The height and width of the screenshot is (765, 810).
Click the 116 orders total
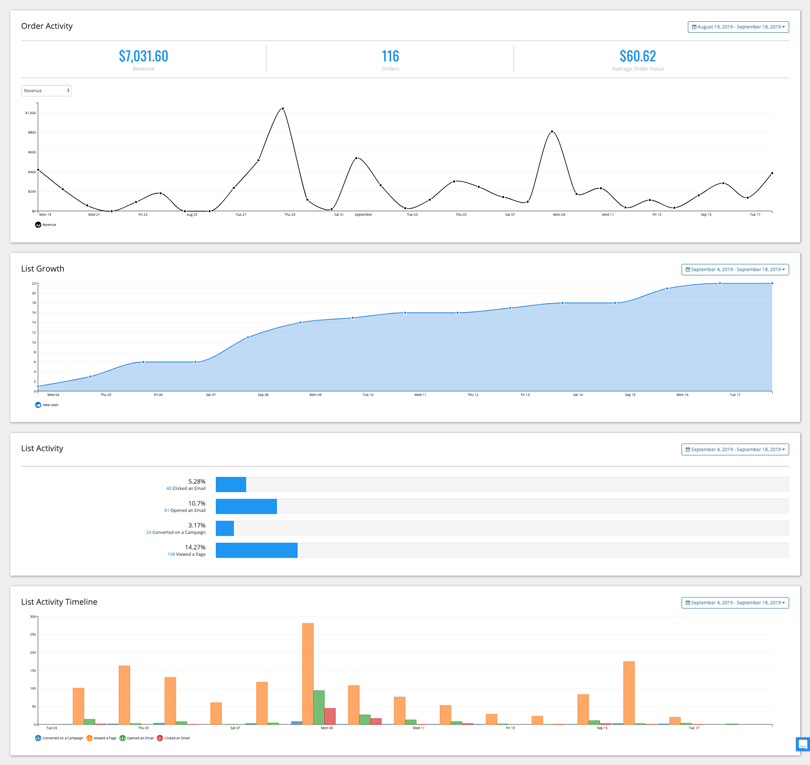[391, 56]
